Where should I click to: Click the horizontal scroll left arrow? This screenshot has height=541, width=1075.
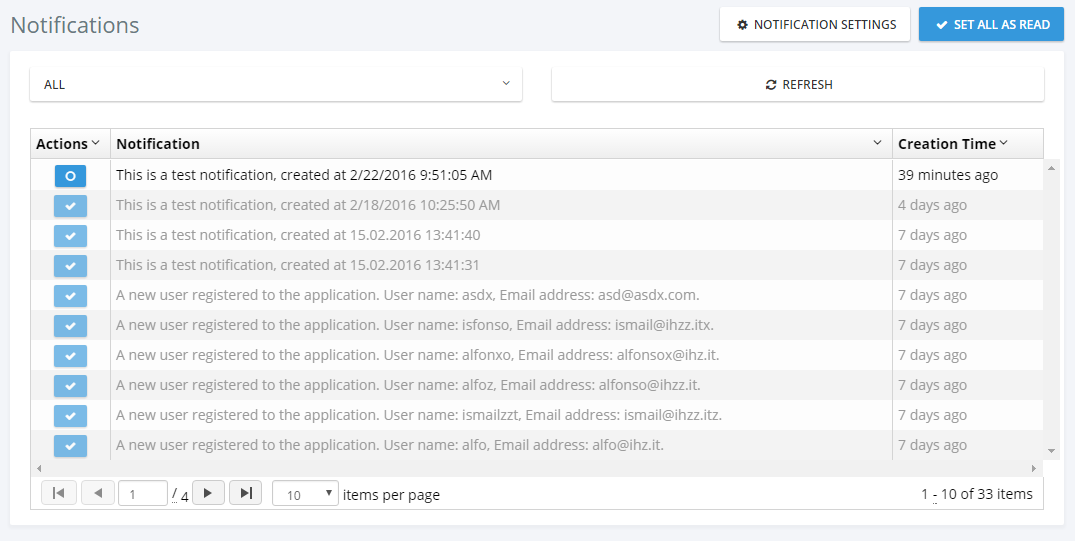pyautogui.click(x=38, y=469)
